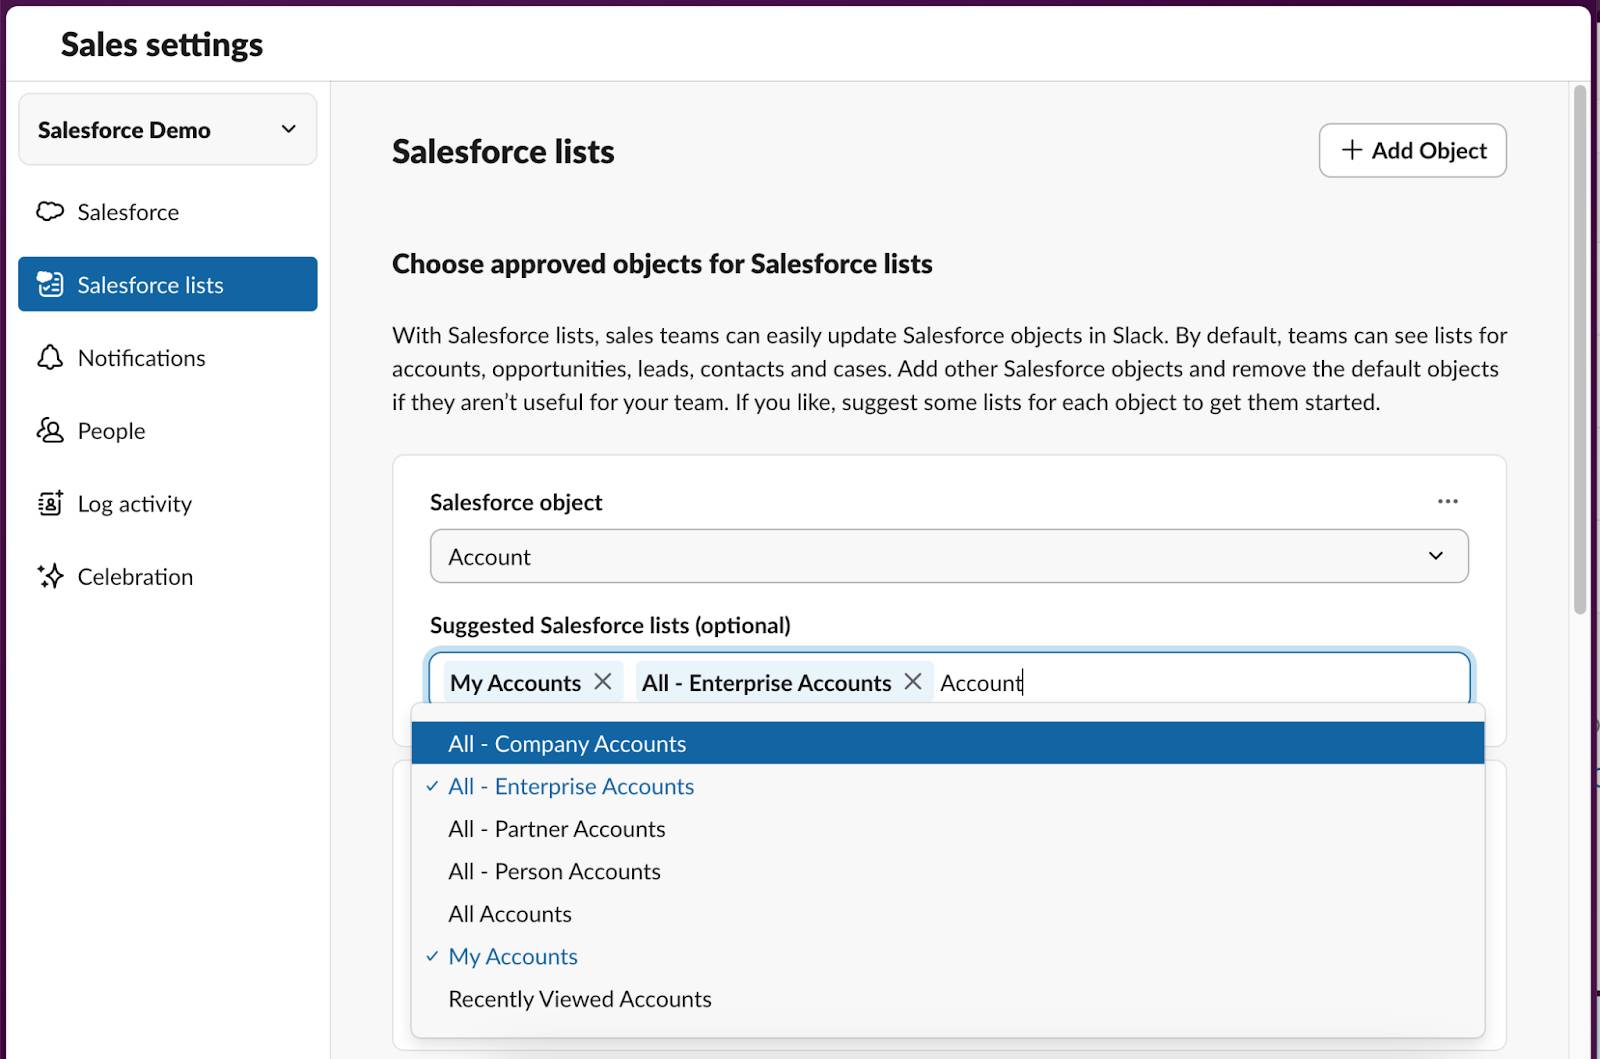Image resolution: width=1600 pixels, height=1059 pixels.
Task: Click the Sales settings title
Action: pos(162,45)
